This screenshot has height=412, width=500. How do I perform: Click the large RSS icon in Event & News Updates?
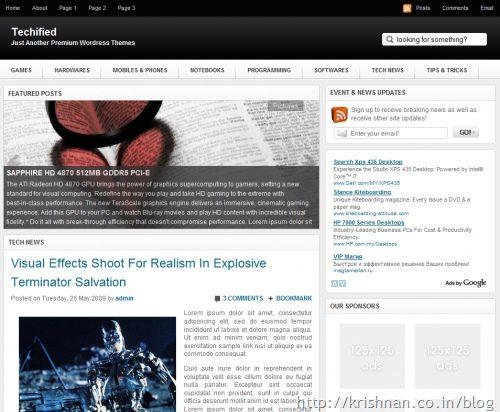[340, 115]
